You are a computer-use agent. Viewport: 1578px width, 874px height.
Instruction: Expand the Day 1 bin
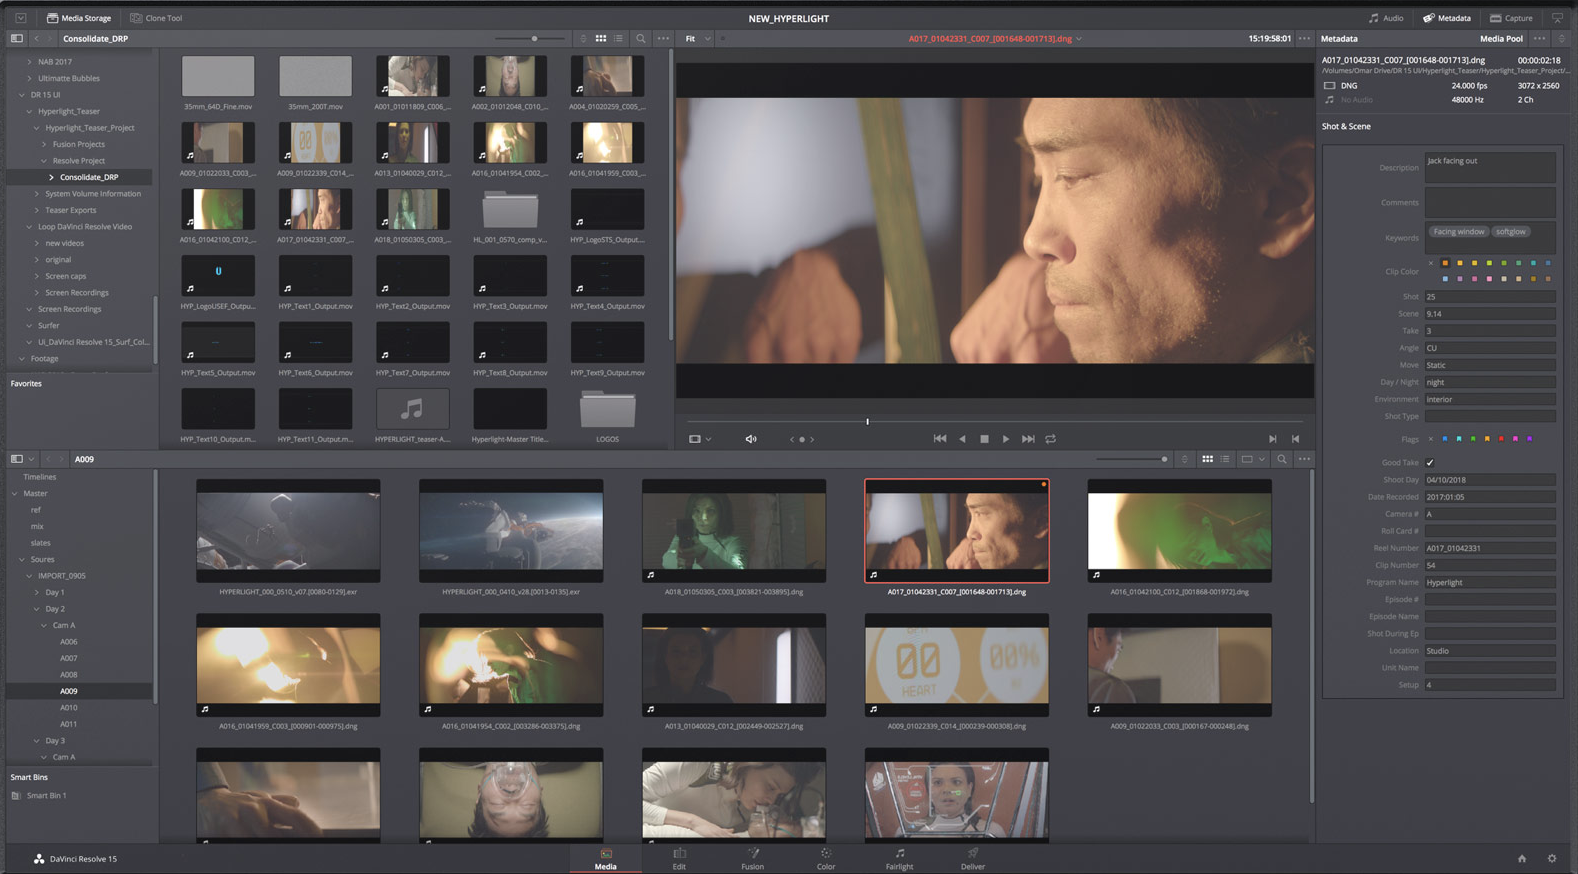(x=37, y=593)
